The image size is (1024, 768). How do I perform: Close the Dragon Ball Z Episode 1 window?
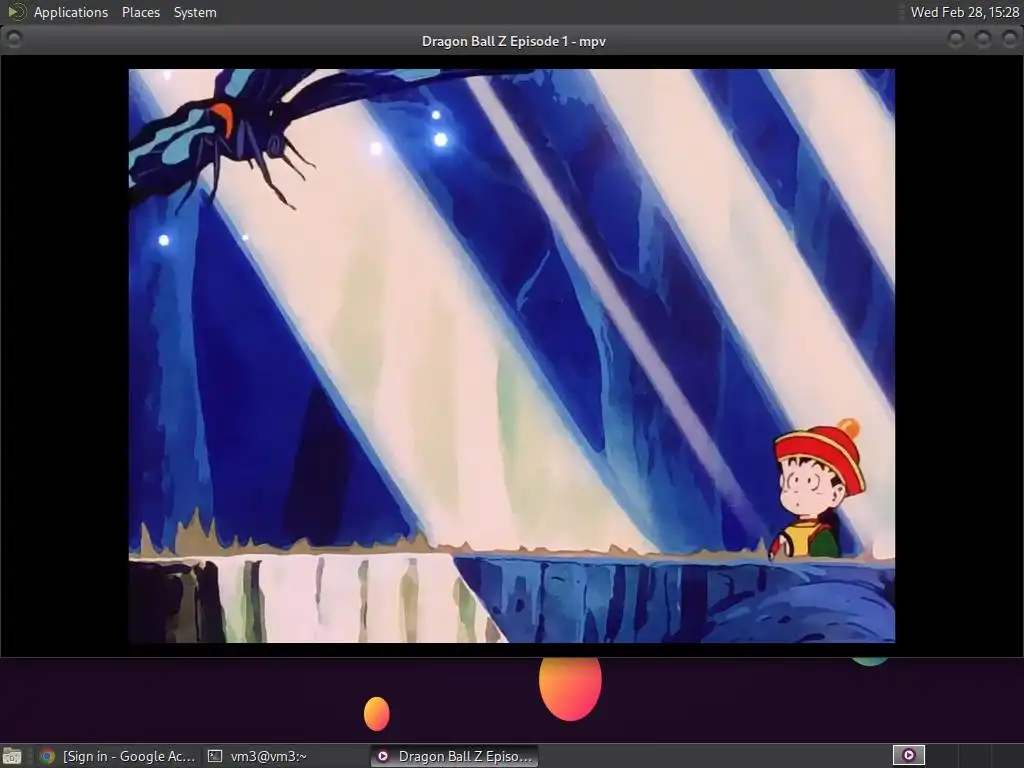pyautogui.click(x=1009, y=40)
